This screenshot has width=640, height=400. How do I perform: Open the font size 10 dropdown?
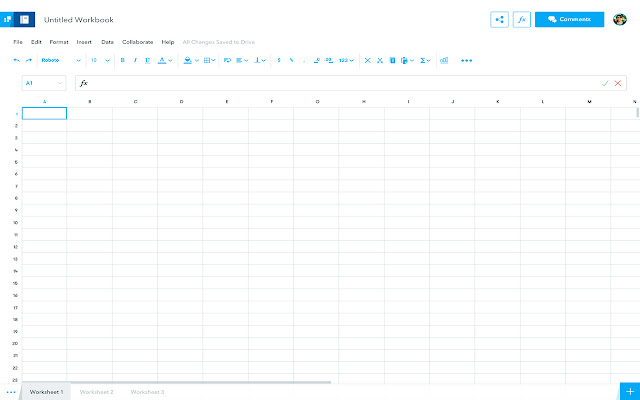pyautogui.click(x=100, y=60)
